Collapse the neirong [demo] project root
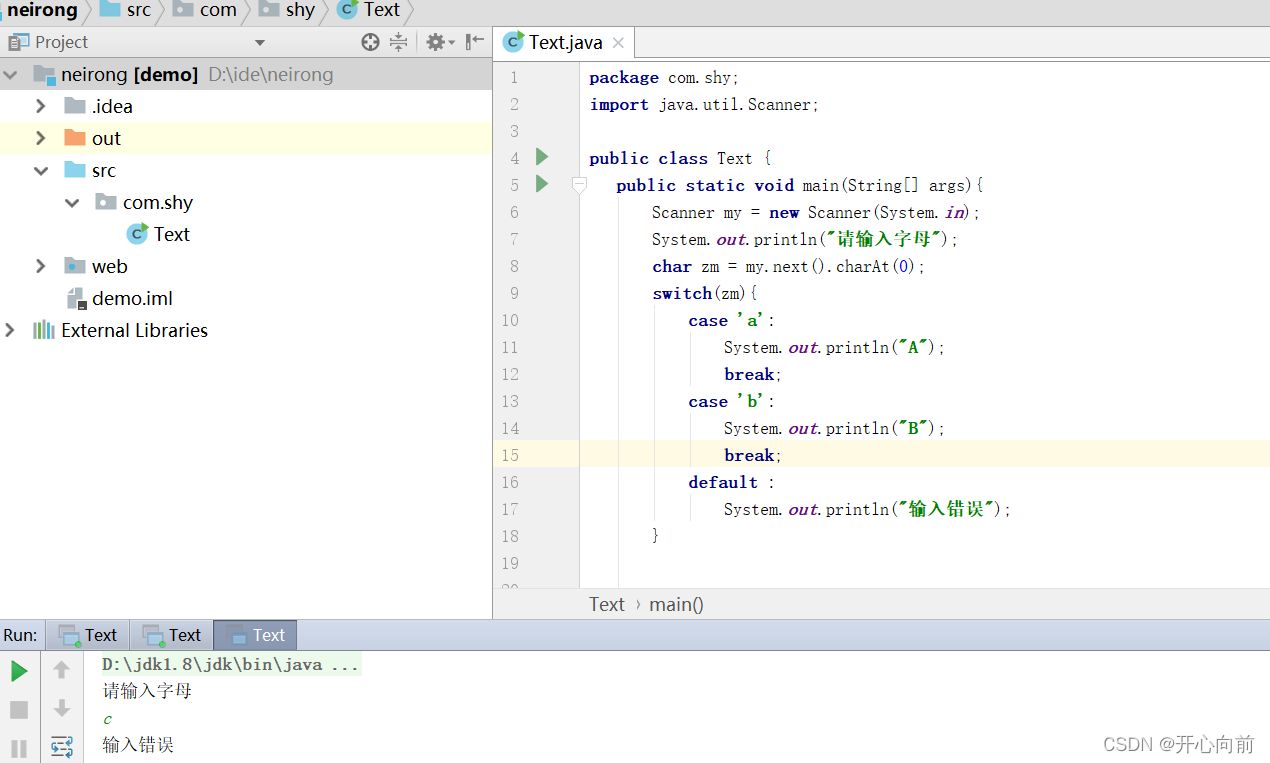The image size is (1270, 763). [11, 75]
